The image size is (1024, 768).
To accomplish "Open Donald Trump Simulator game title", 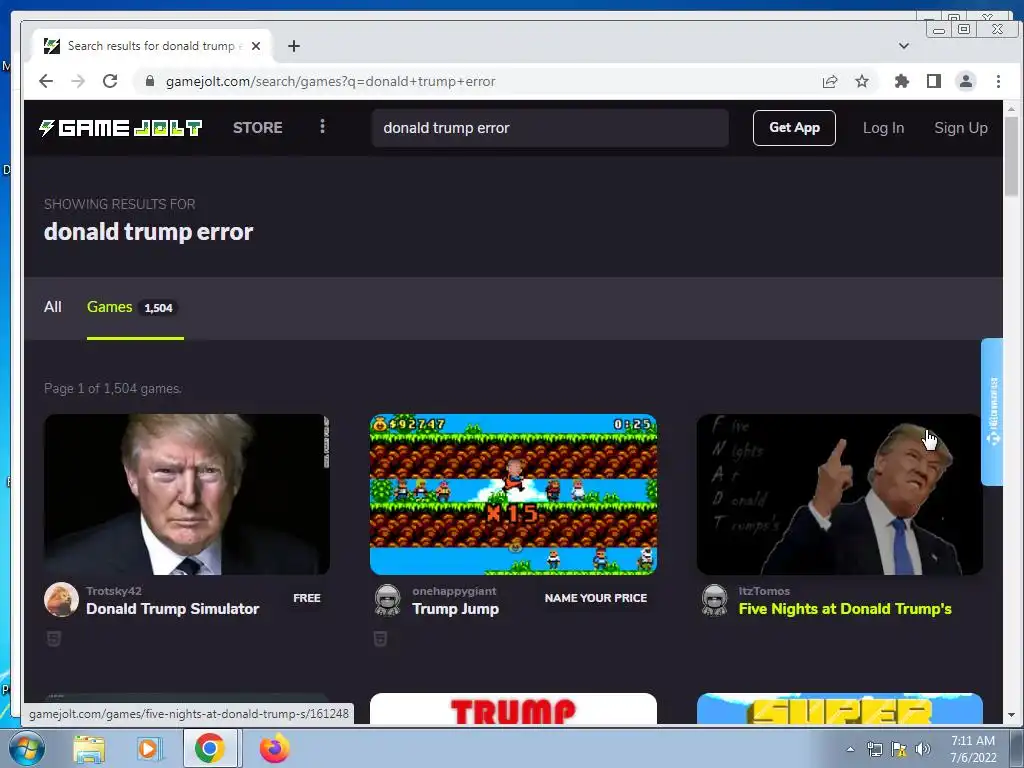I will click(x=172, y=609).
